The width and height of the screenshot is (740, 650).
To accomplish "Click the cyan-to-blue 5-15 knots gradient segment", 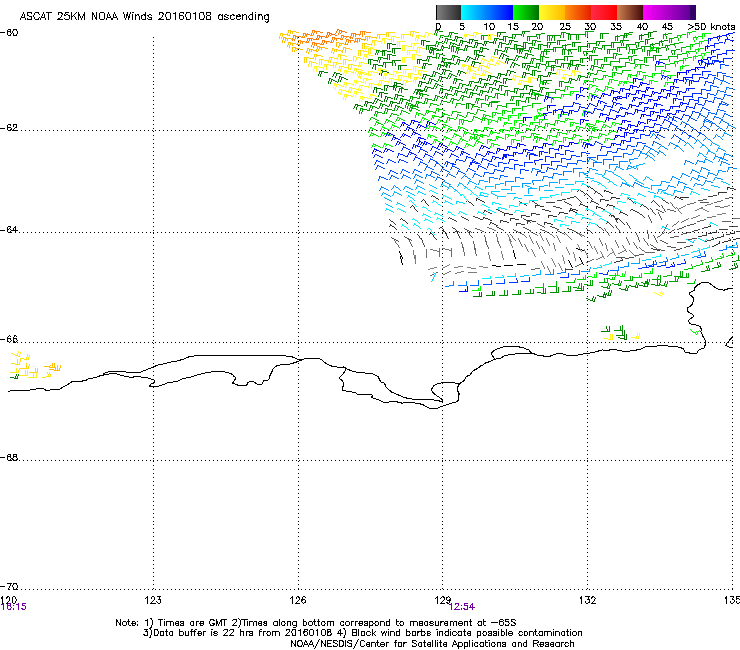I will 487,12.
